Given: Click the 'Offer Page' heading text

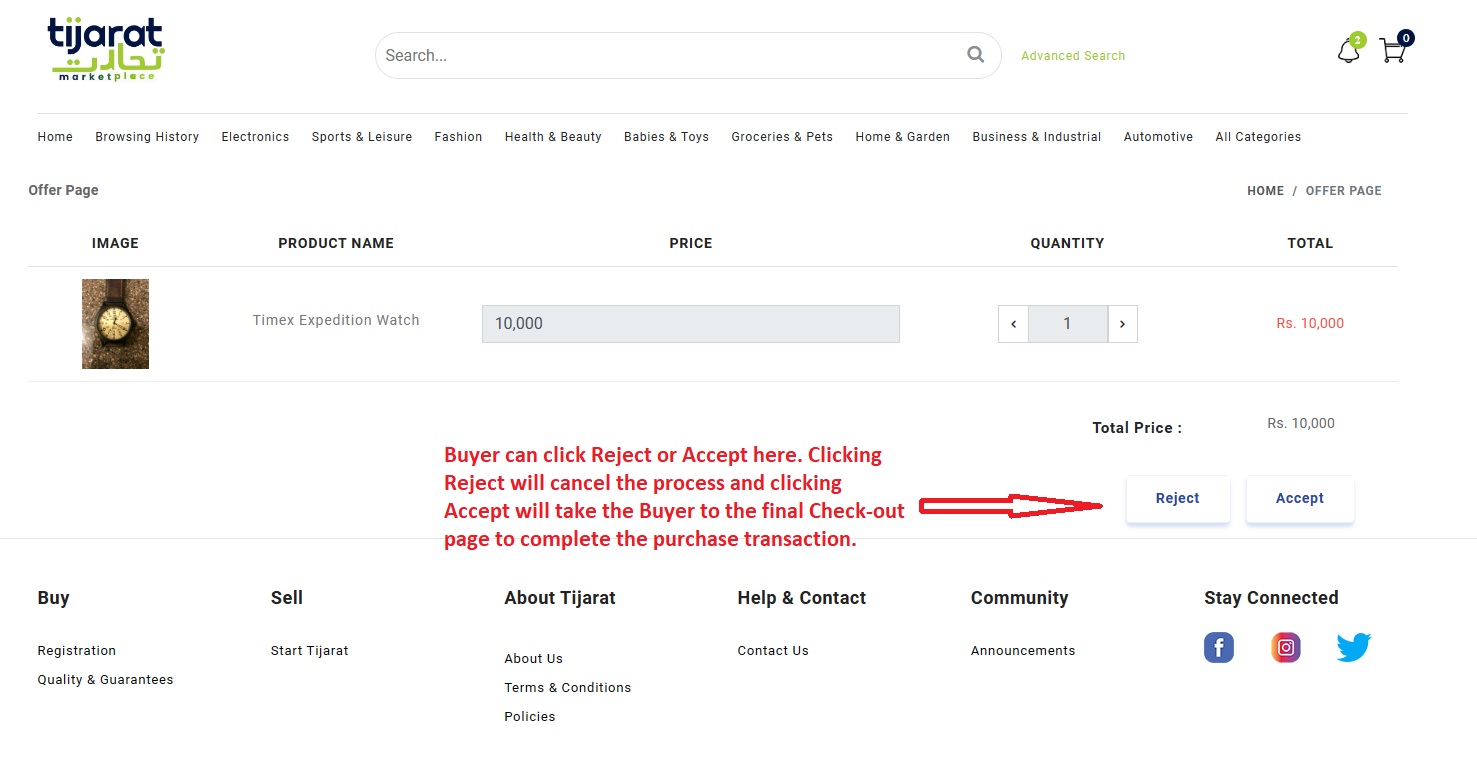Looking at the screenshot, I should tap(63, 190).
